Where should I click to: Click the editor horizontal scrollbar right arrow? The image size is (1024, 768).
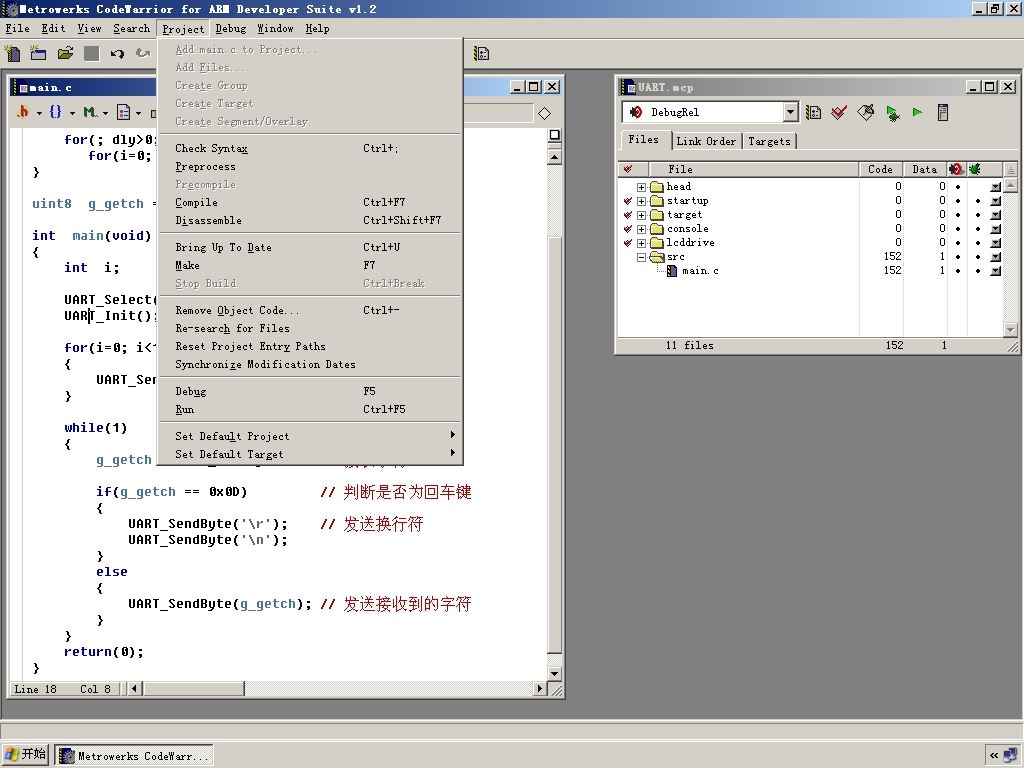[x=539, y=688]
